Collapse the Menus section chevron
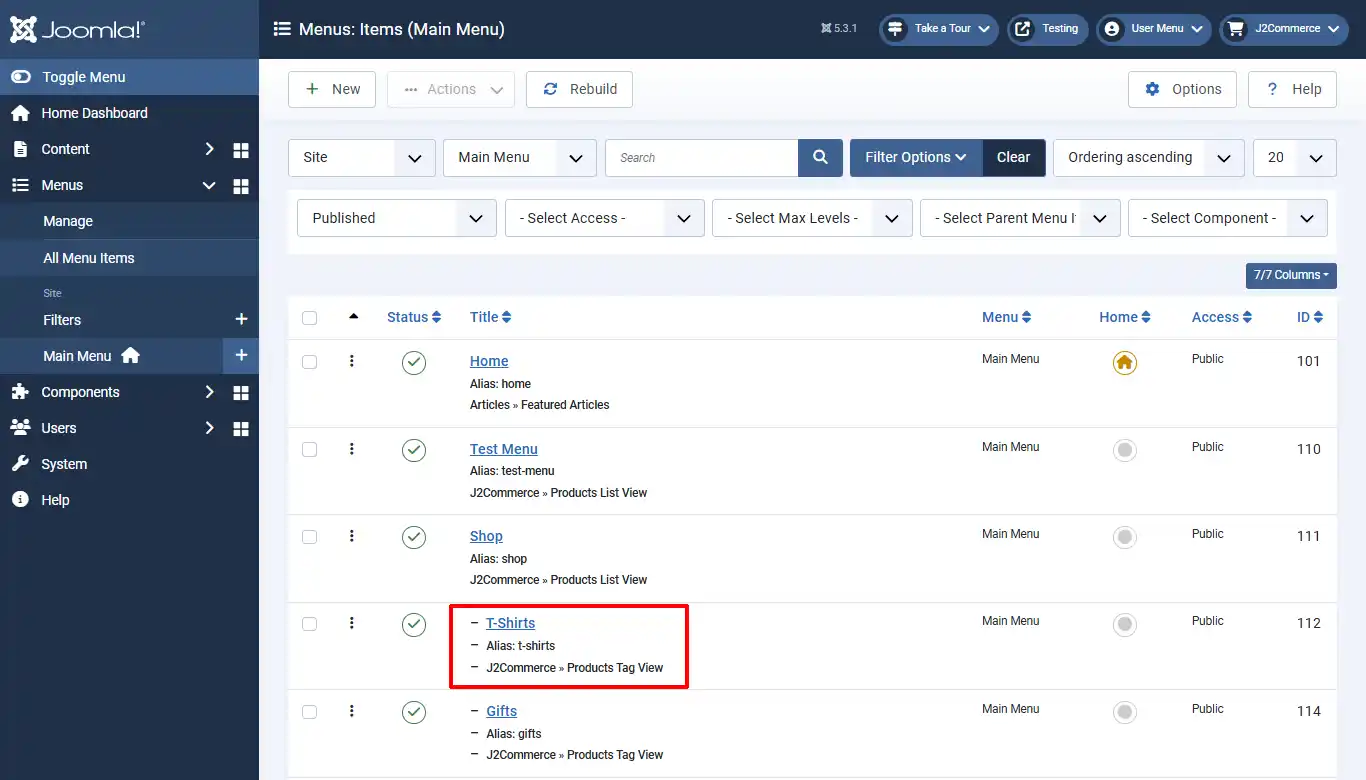The width and height of the screenshot is (1366, 780). pos(209,185)
